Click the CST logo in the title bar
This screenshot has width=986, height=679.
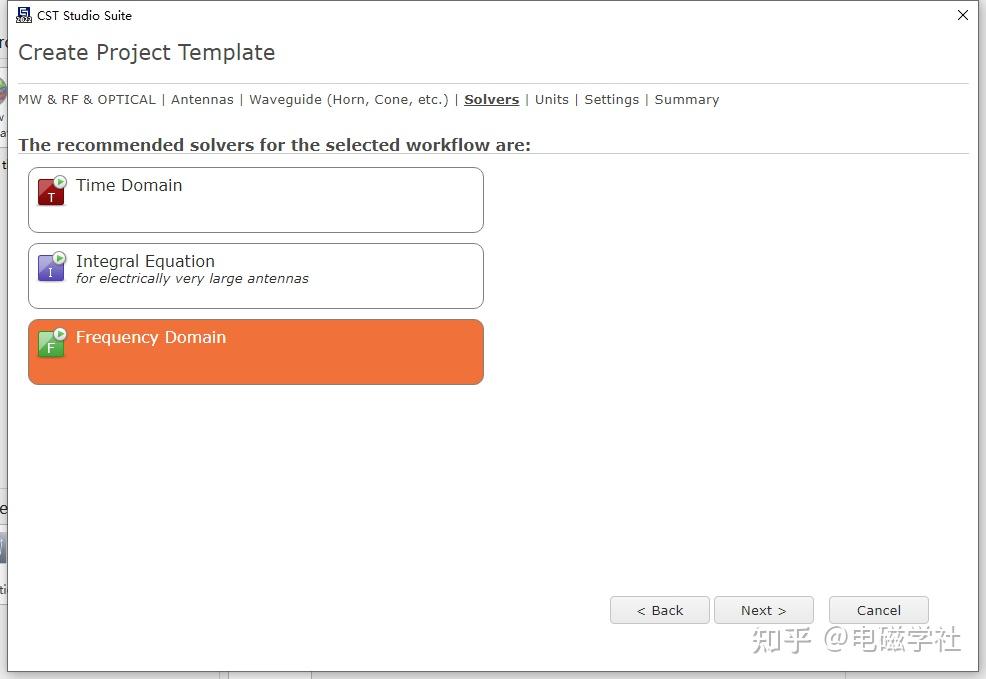tap(22, 14)
